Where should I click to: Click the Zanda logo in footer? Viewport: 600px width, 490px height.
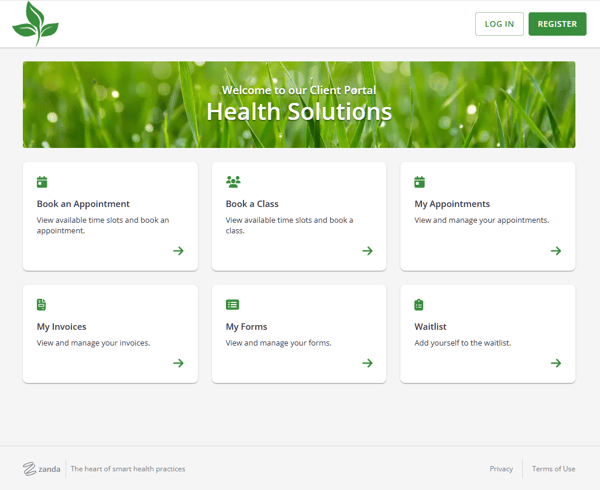click(42, 468)
